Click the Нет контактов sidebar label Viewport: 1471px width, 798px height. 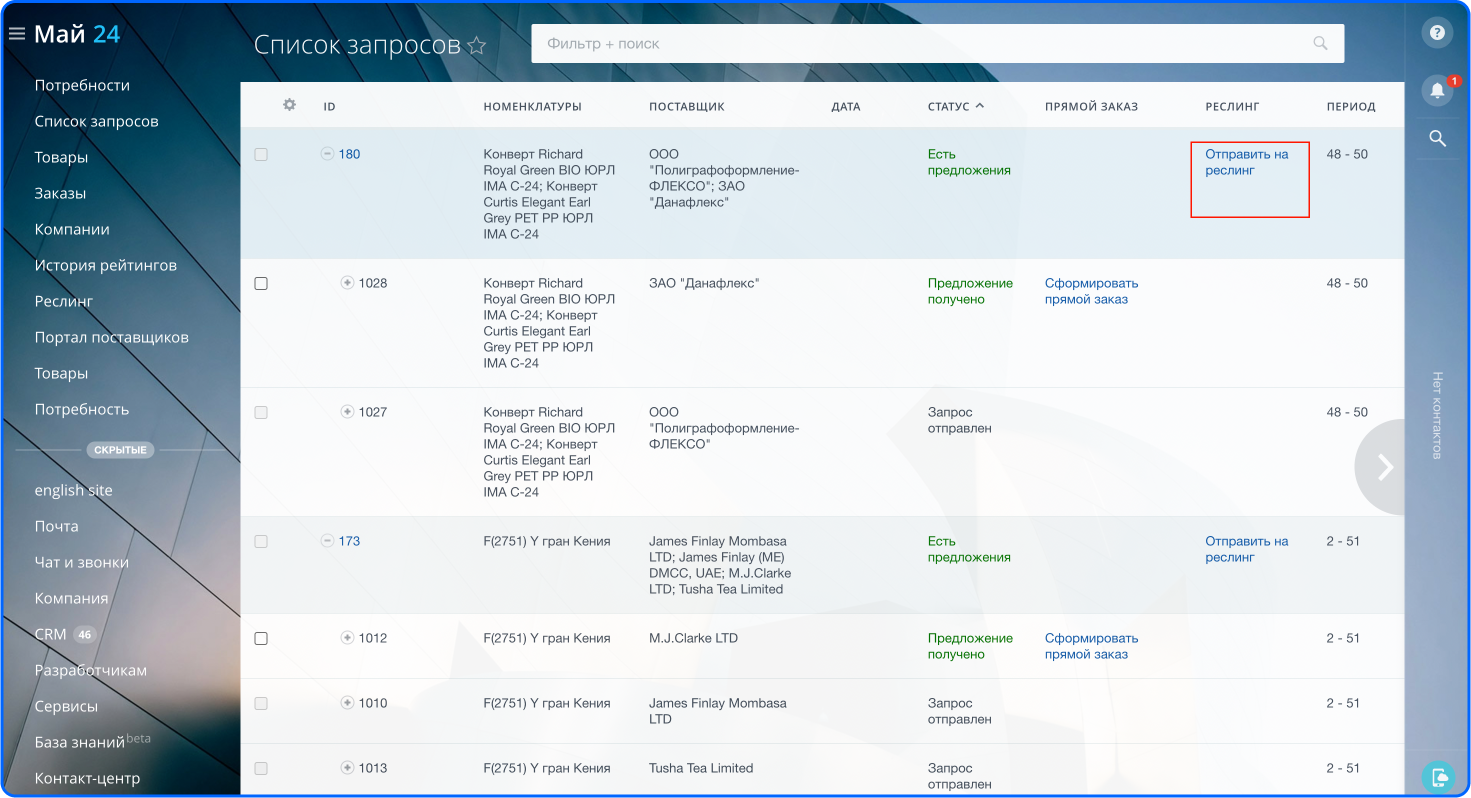coord(1437,415)
